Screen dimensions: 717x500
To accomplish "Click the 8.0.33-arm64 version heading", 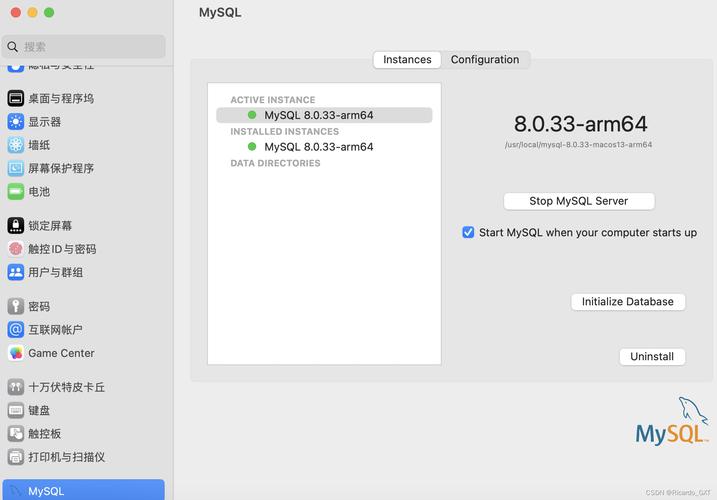I will pyautogui.click(x=580, y=124).
